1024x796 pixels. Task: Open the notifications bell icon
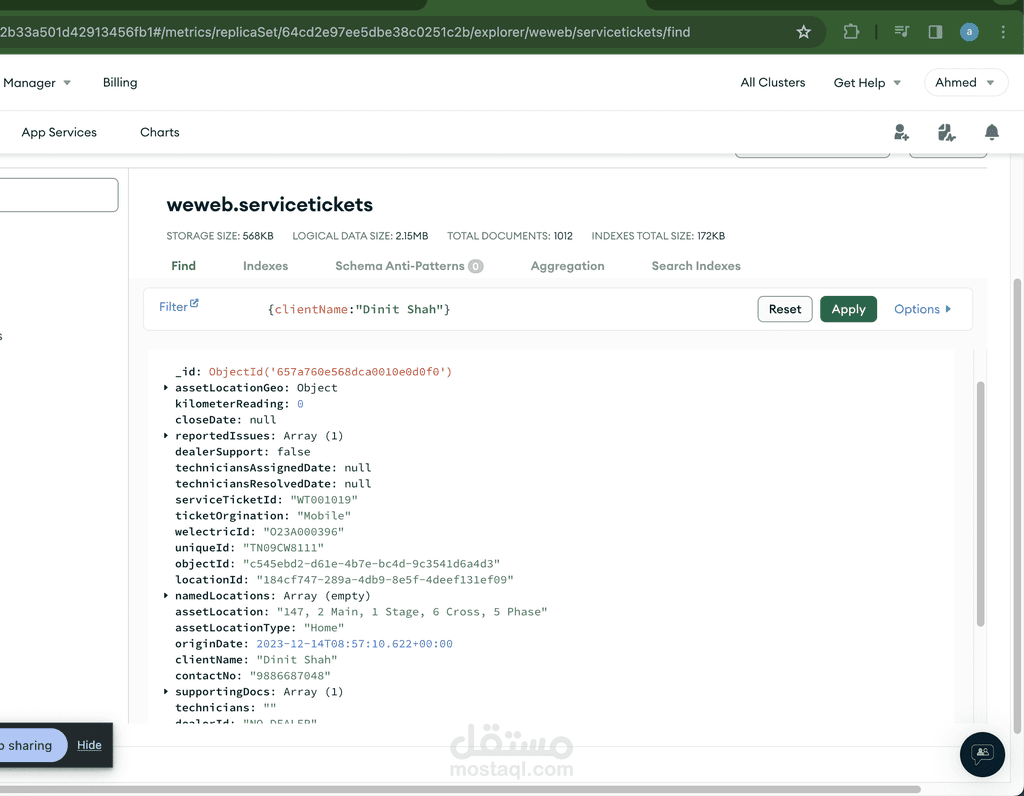click(x=991, y=133)
